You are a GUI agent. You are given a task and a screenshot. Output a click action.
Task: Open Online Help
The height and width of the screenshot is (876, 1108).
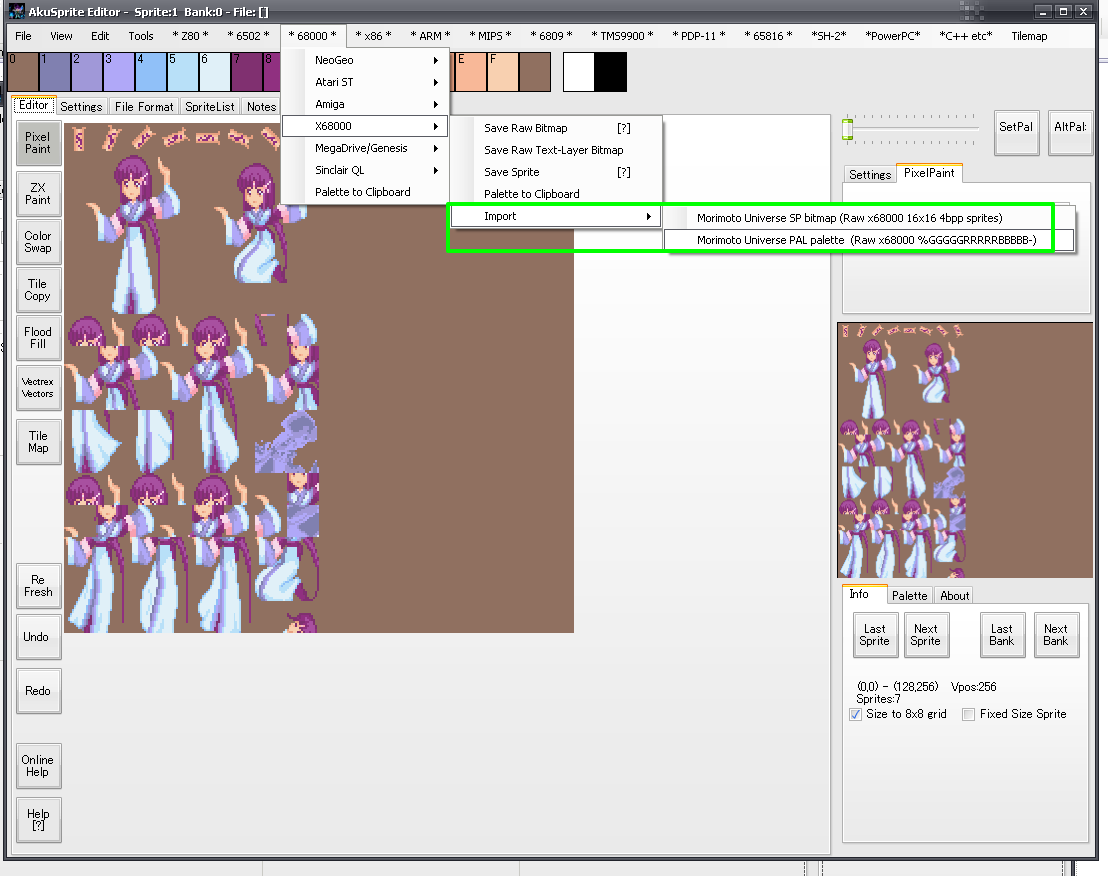tap(38, 766)
